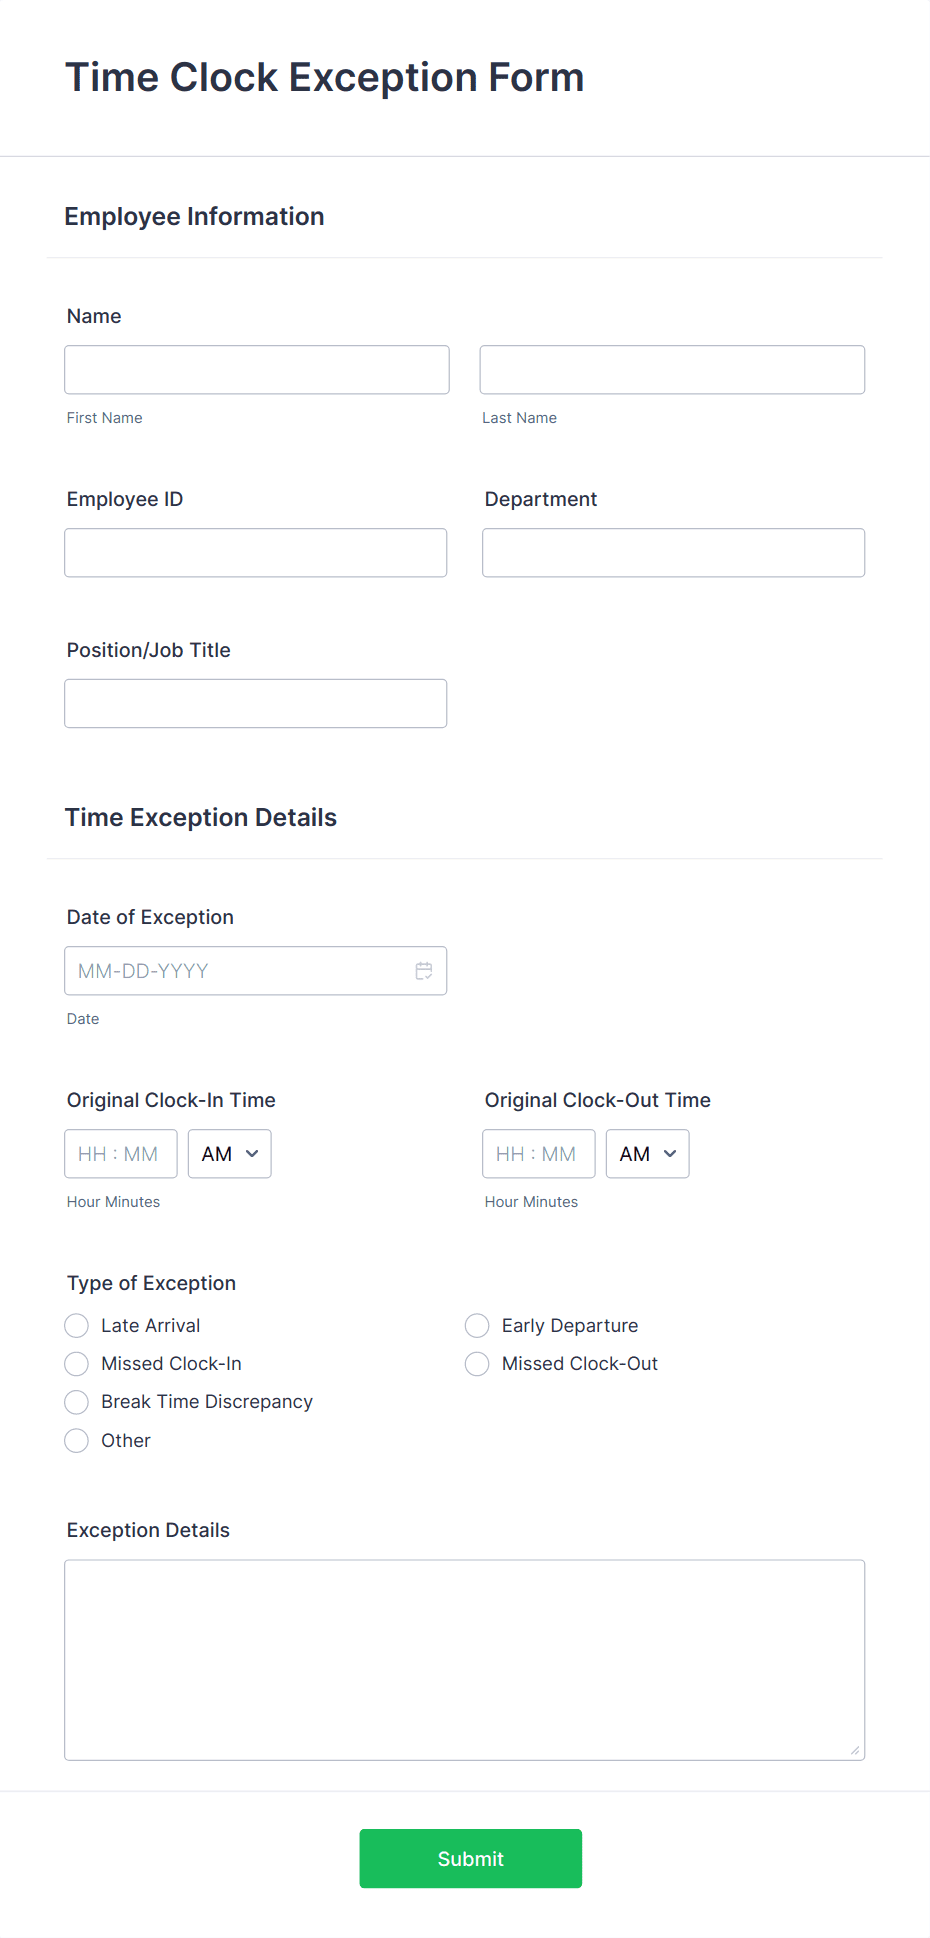This screenshot has height=1938, width=930.
Task: Select the Early Departure exception type
Action: point(477,1325)
